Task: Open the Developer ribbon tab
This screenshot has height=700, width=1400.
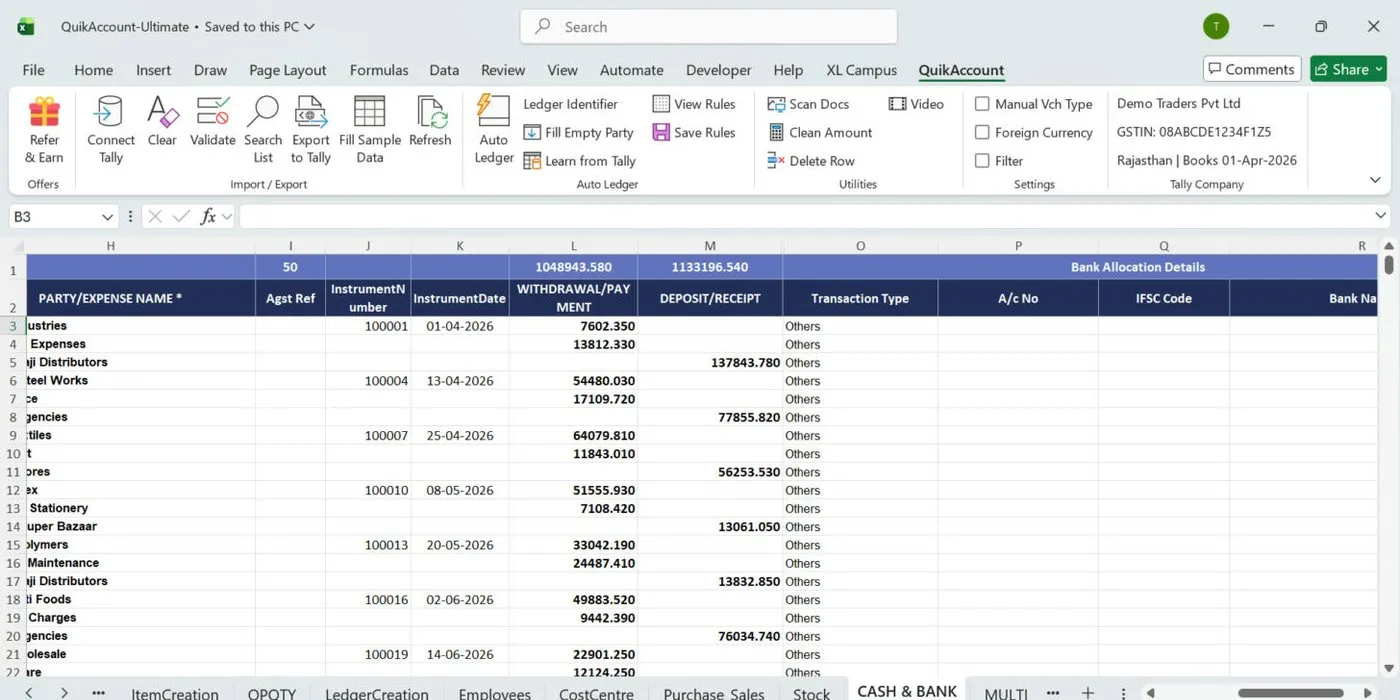Action: (x=718, y=70)
